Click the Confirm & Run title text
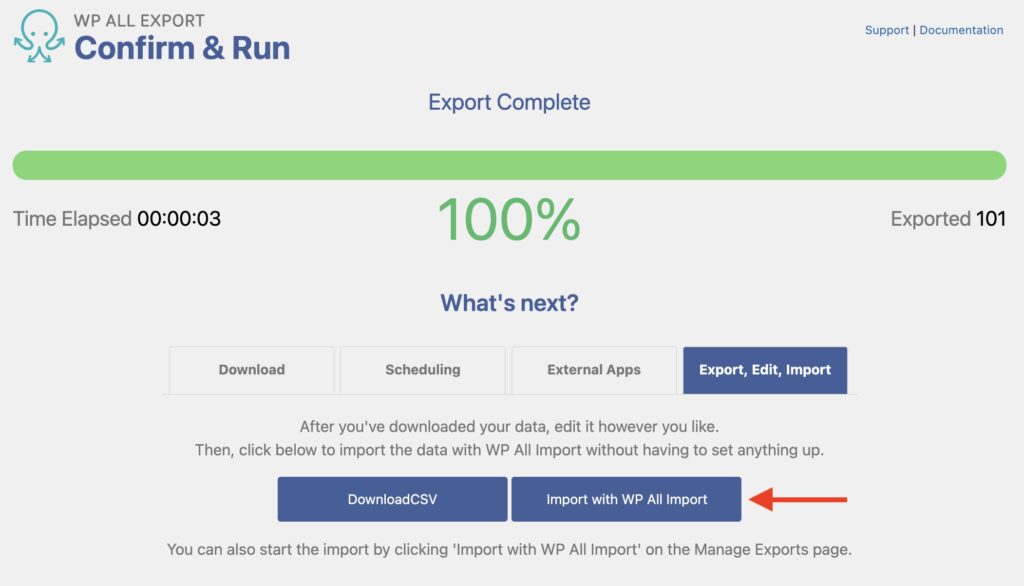 point(184,48)
